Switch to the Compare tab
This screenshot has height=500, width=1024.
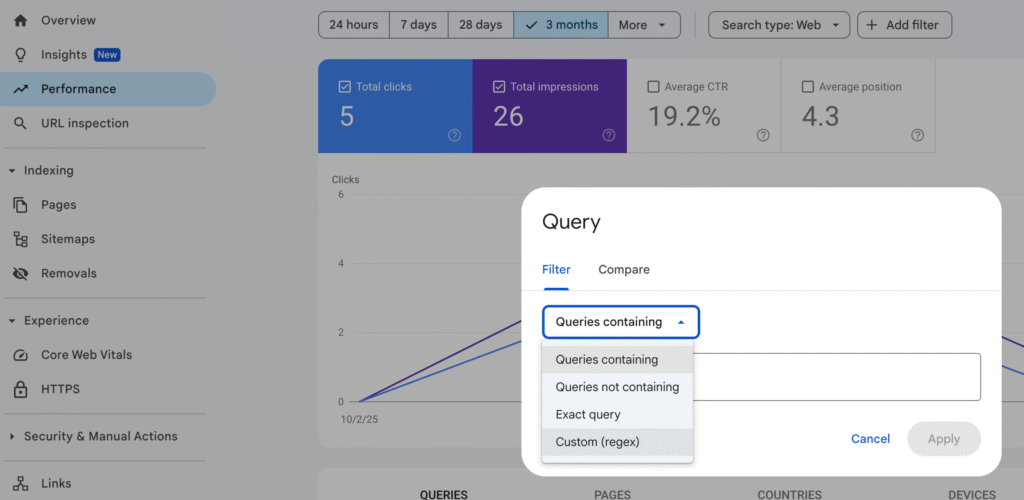(624, 270)
